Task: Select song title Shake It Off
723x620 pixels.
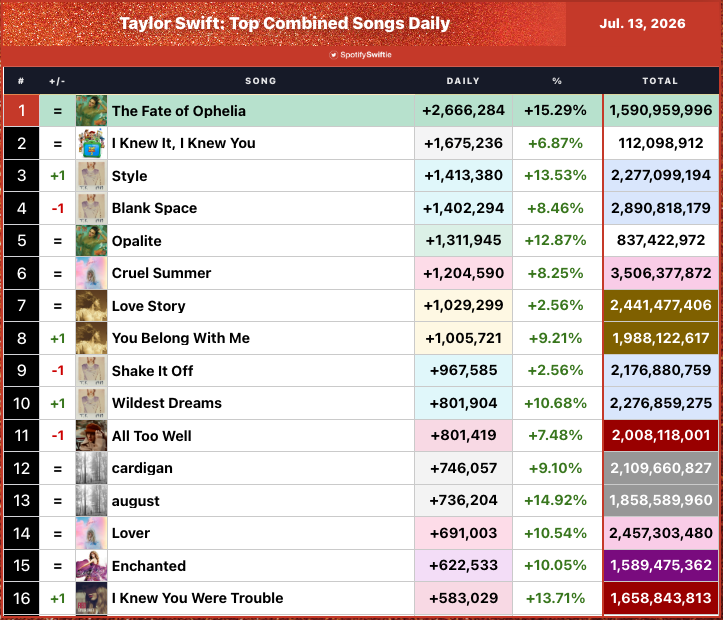Action: click(152, 371)
